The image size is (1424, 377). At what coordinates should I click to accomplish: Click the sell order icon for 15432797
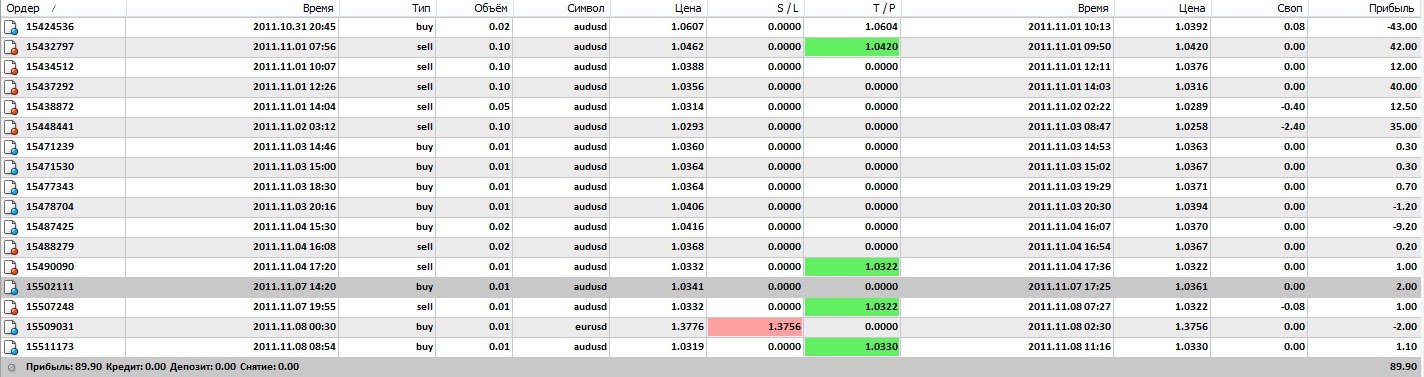pos(11,47)
